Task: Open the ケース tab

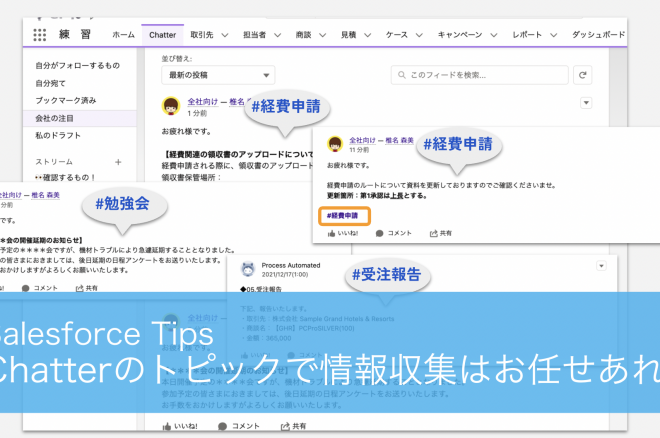Action: click(x=397, y=35)
